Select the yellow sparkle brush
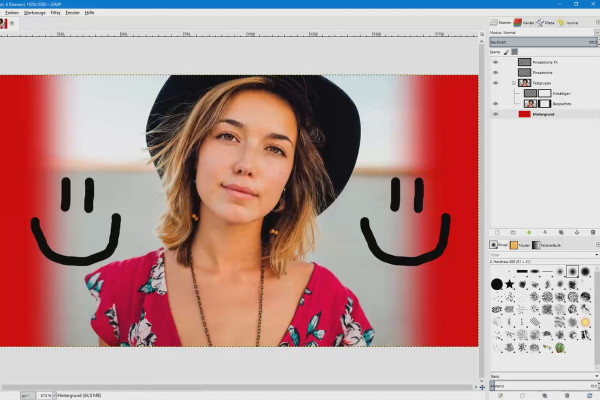The width and height of the screenshot is (600, 400). 585,322
